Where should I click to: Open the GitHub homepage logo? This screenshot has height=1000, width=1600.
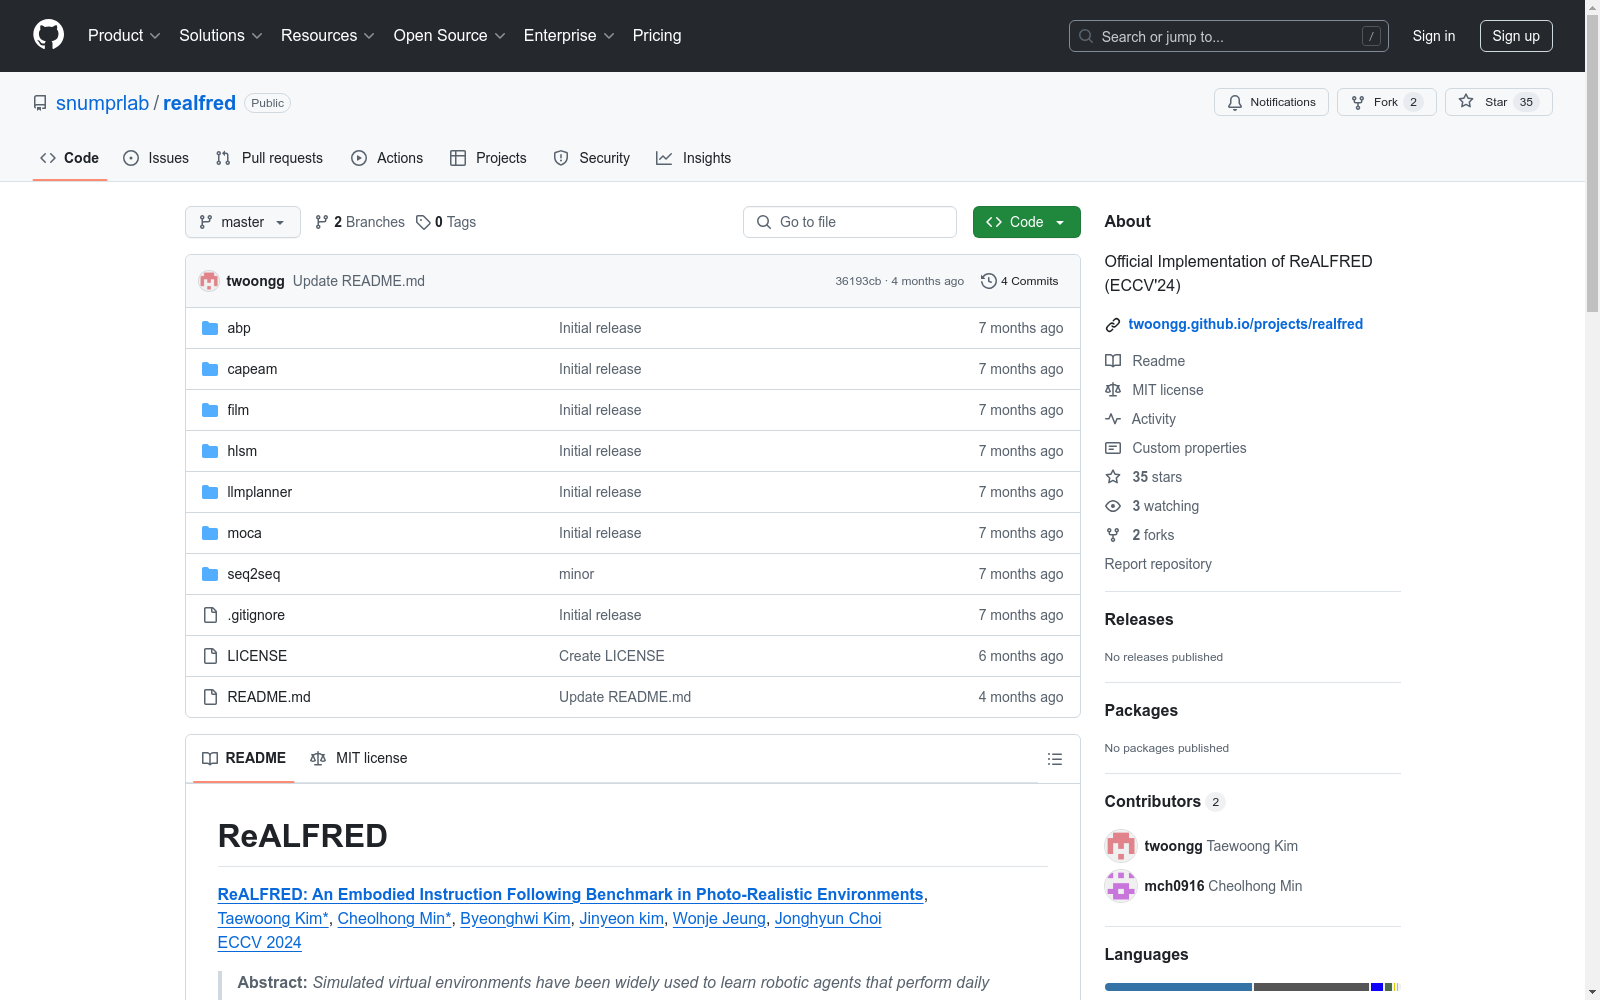coord(48,35)
